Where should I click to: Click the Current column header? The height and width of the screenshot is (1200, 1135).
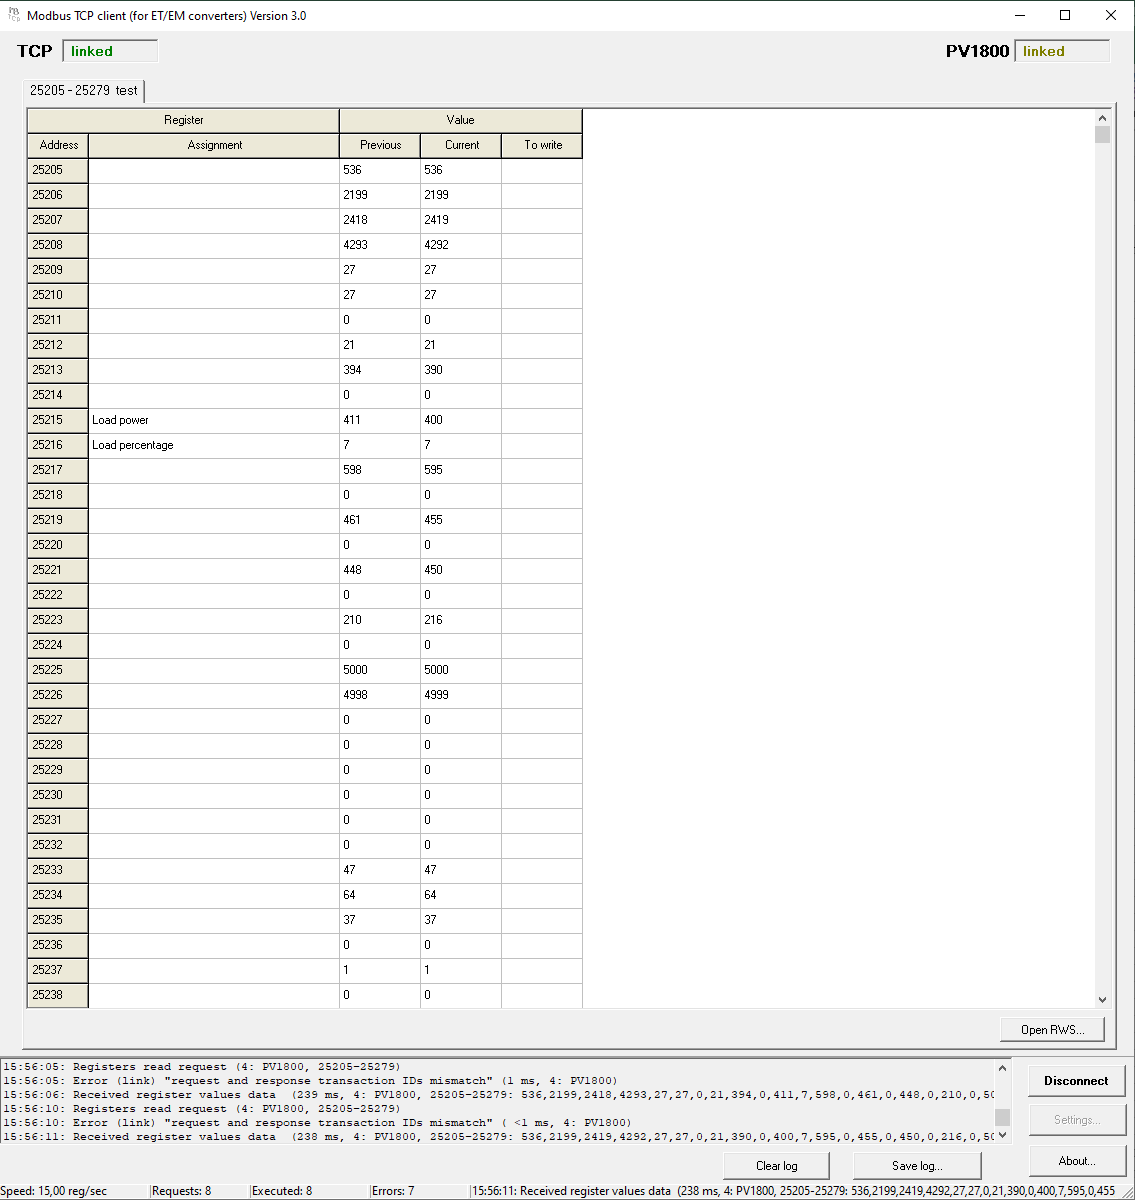tap(461, 145)
